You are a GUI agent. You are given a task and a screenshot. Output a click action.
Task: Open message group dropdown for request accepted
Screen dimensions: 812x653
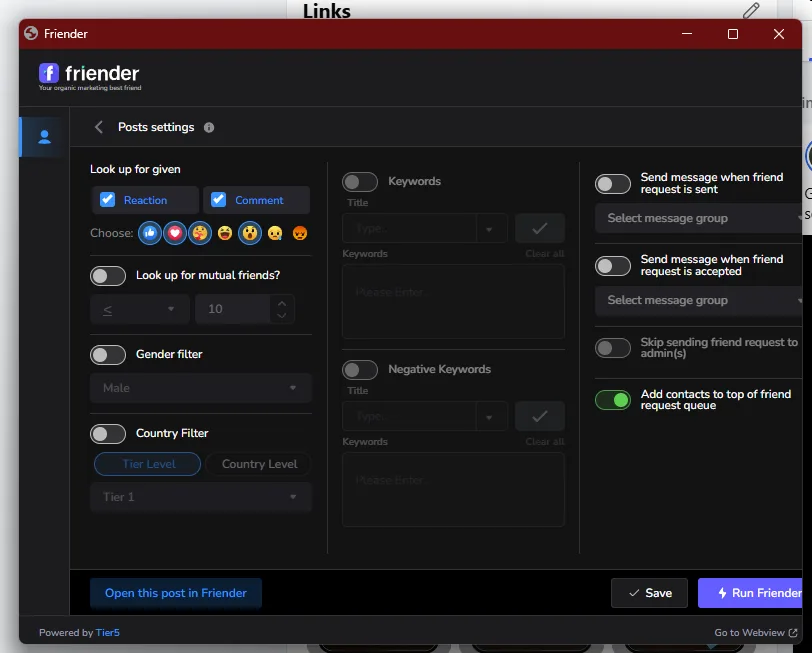tap(698, 300)
